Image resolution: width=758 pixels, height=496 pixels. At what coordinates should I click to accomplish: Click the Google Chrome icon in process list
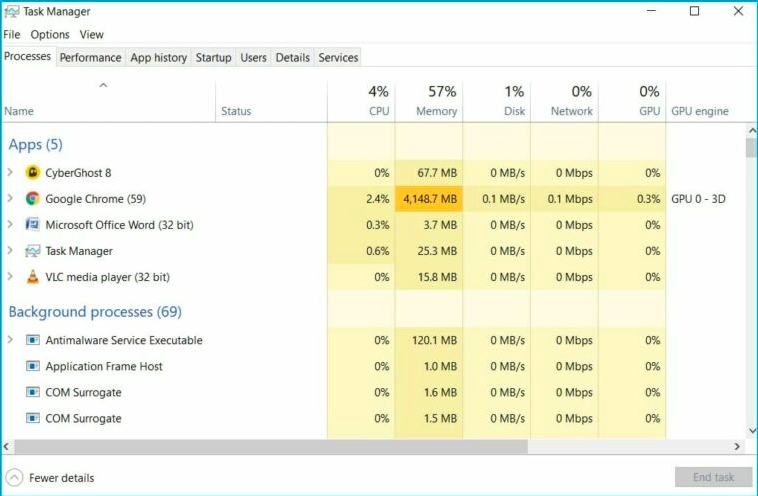[32, 199]
